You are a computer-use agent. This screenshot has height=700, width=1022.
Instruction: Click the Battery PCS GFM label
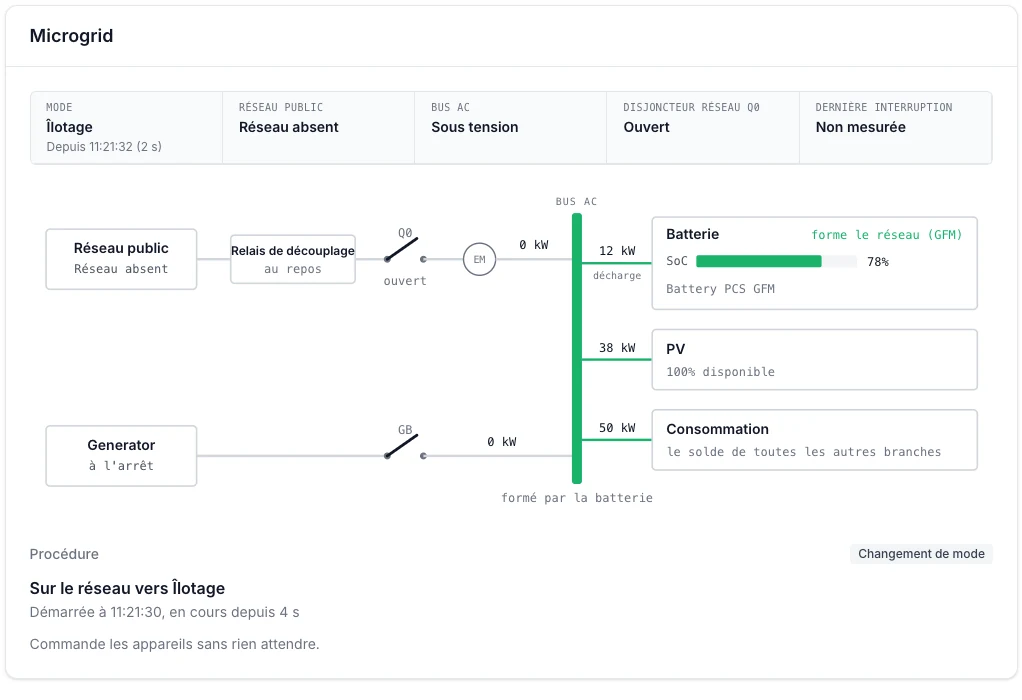coord(720,289)
